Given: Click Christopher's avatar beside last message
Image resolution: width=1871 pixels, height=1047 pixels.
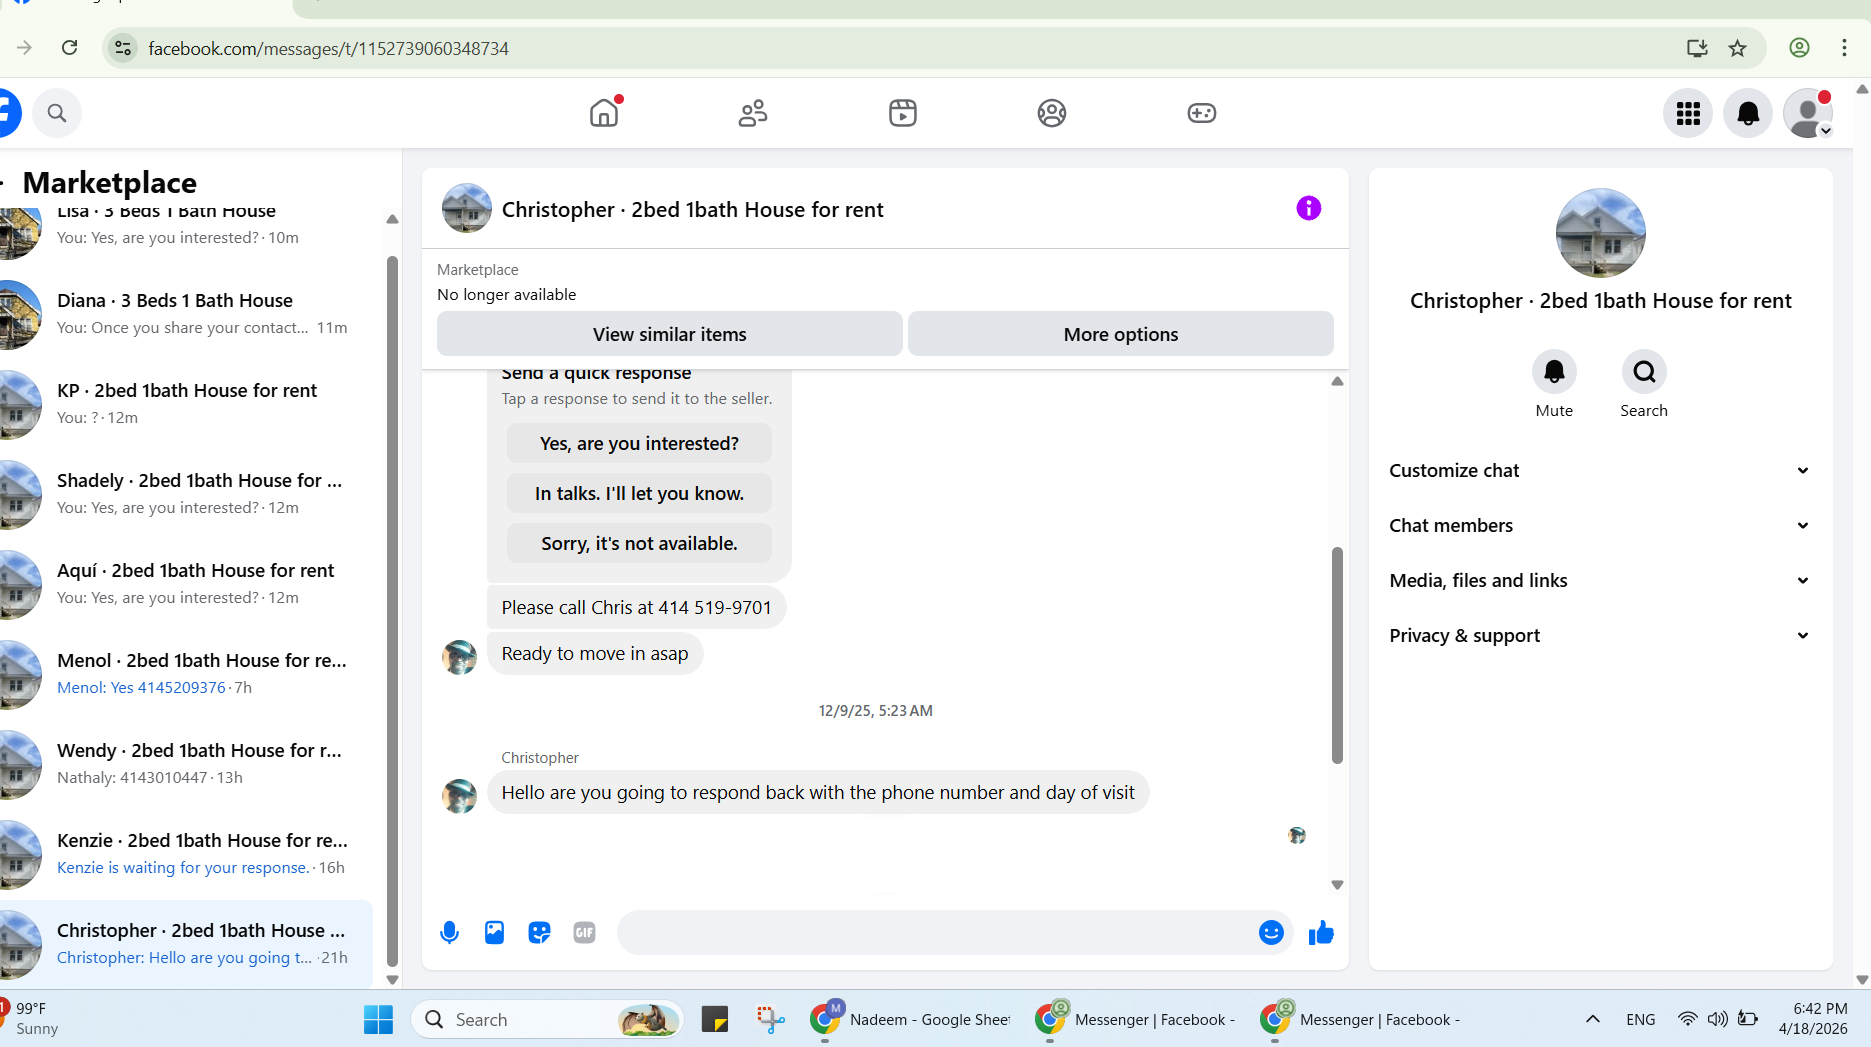Looking at the screenshot, I should coord(459,796).
